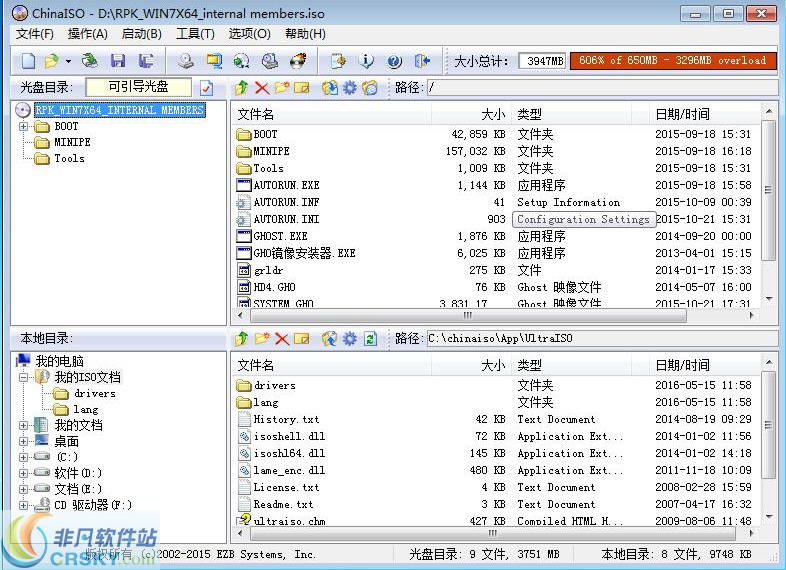Open the 启动(B) menu
786x570 pixels.
point(141,34)
